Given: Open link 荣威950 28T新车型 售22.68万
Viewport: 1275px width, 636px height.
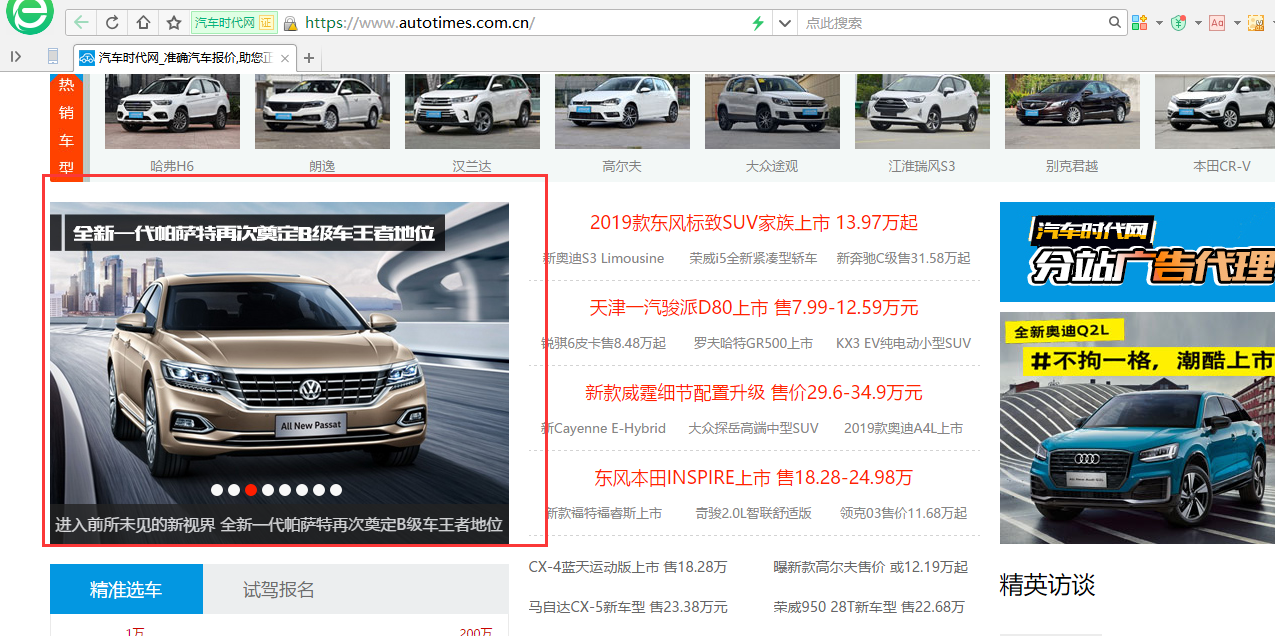Looking at the screenshot, I should pos(869,607).
